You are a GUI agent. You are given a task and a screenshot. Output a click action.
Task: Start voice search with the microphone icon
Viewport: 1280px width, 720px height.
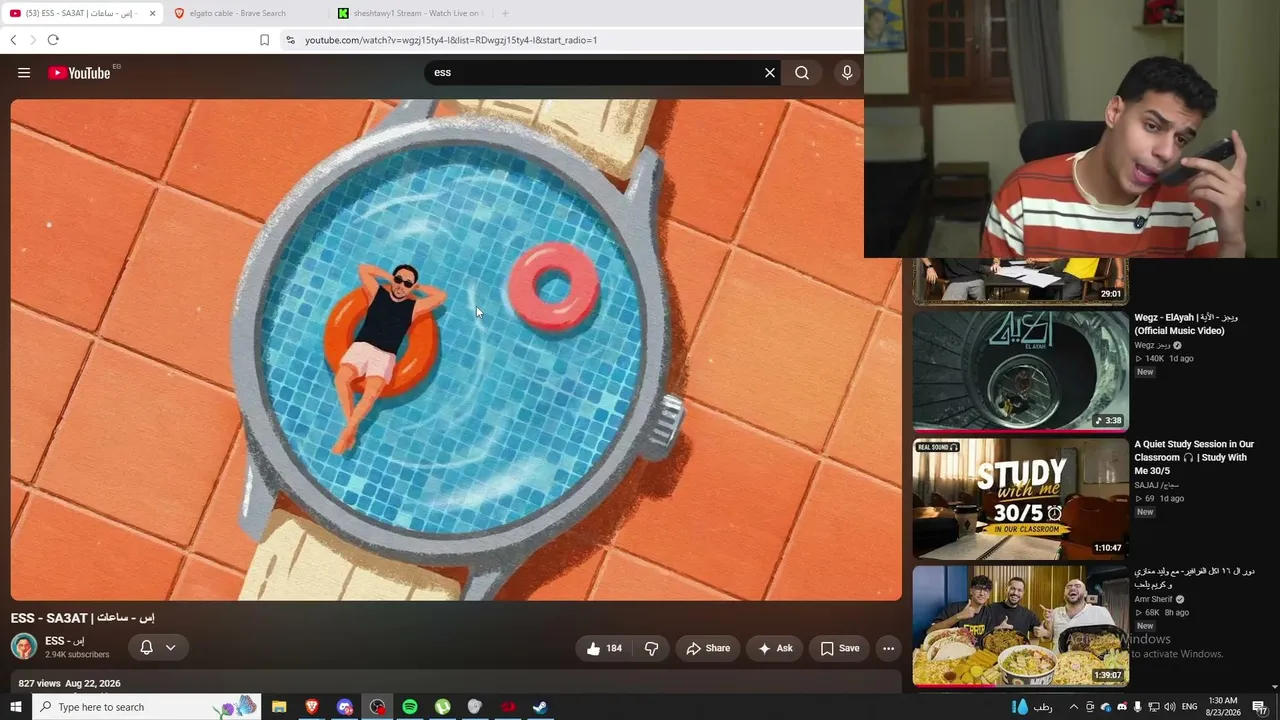point(847,73)
